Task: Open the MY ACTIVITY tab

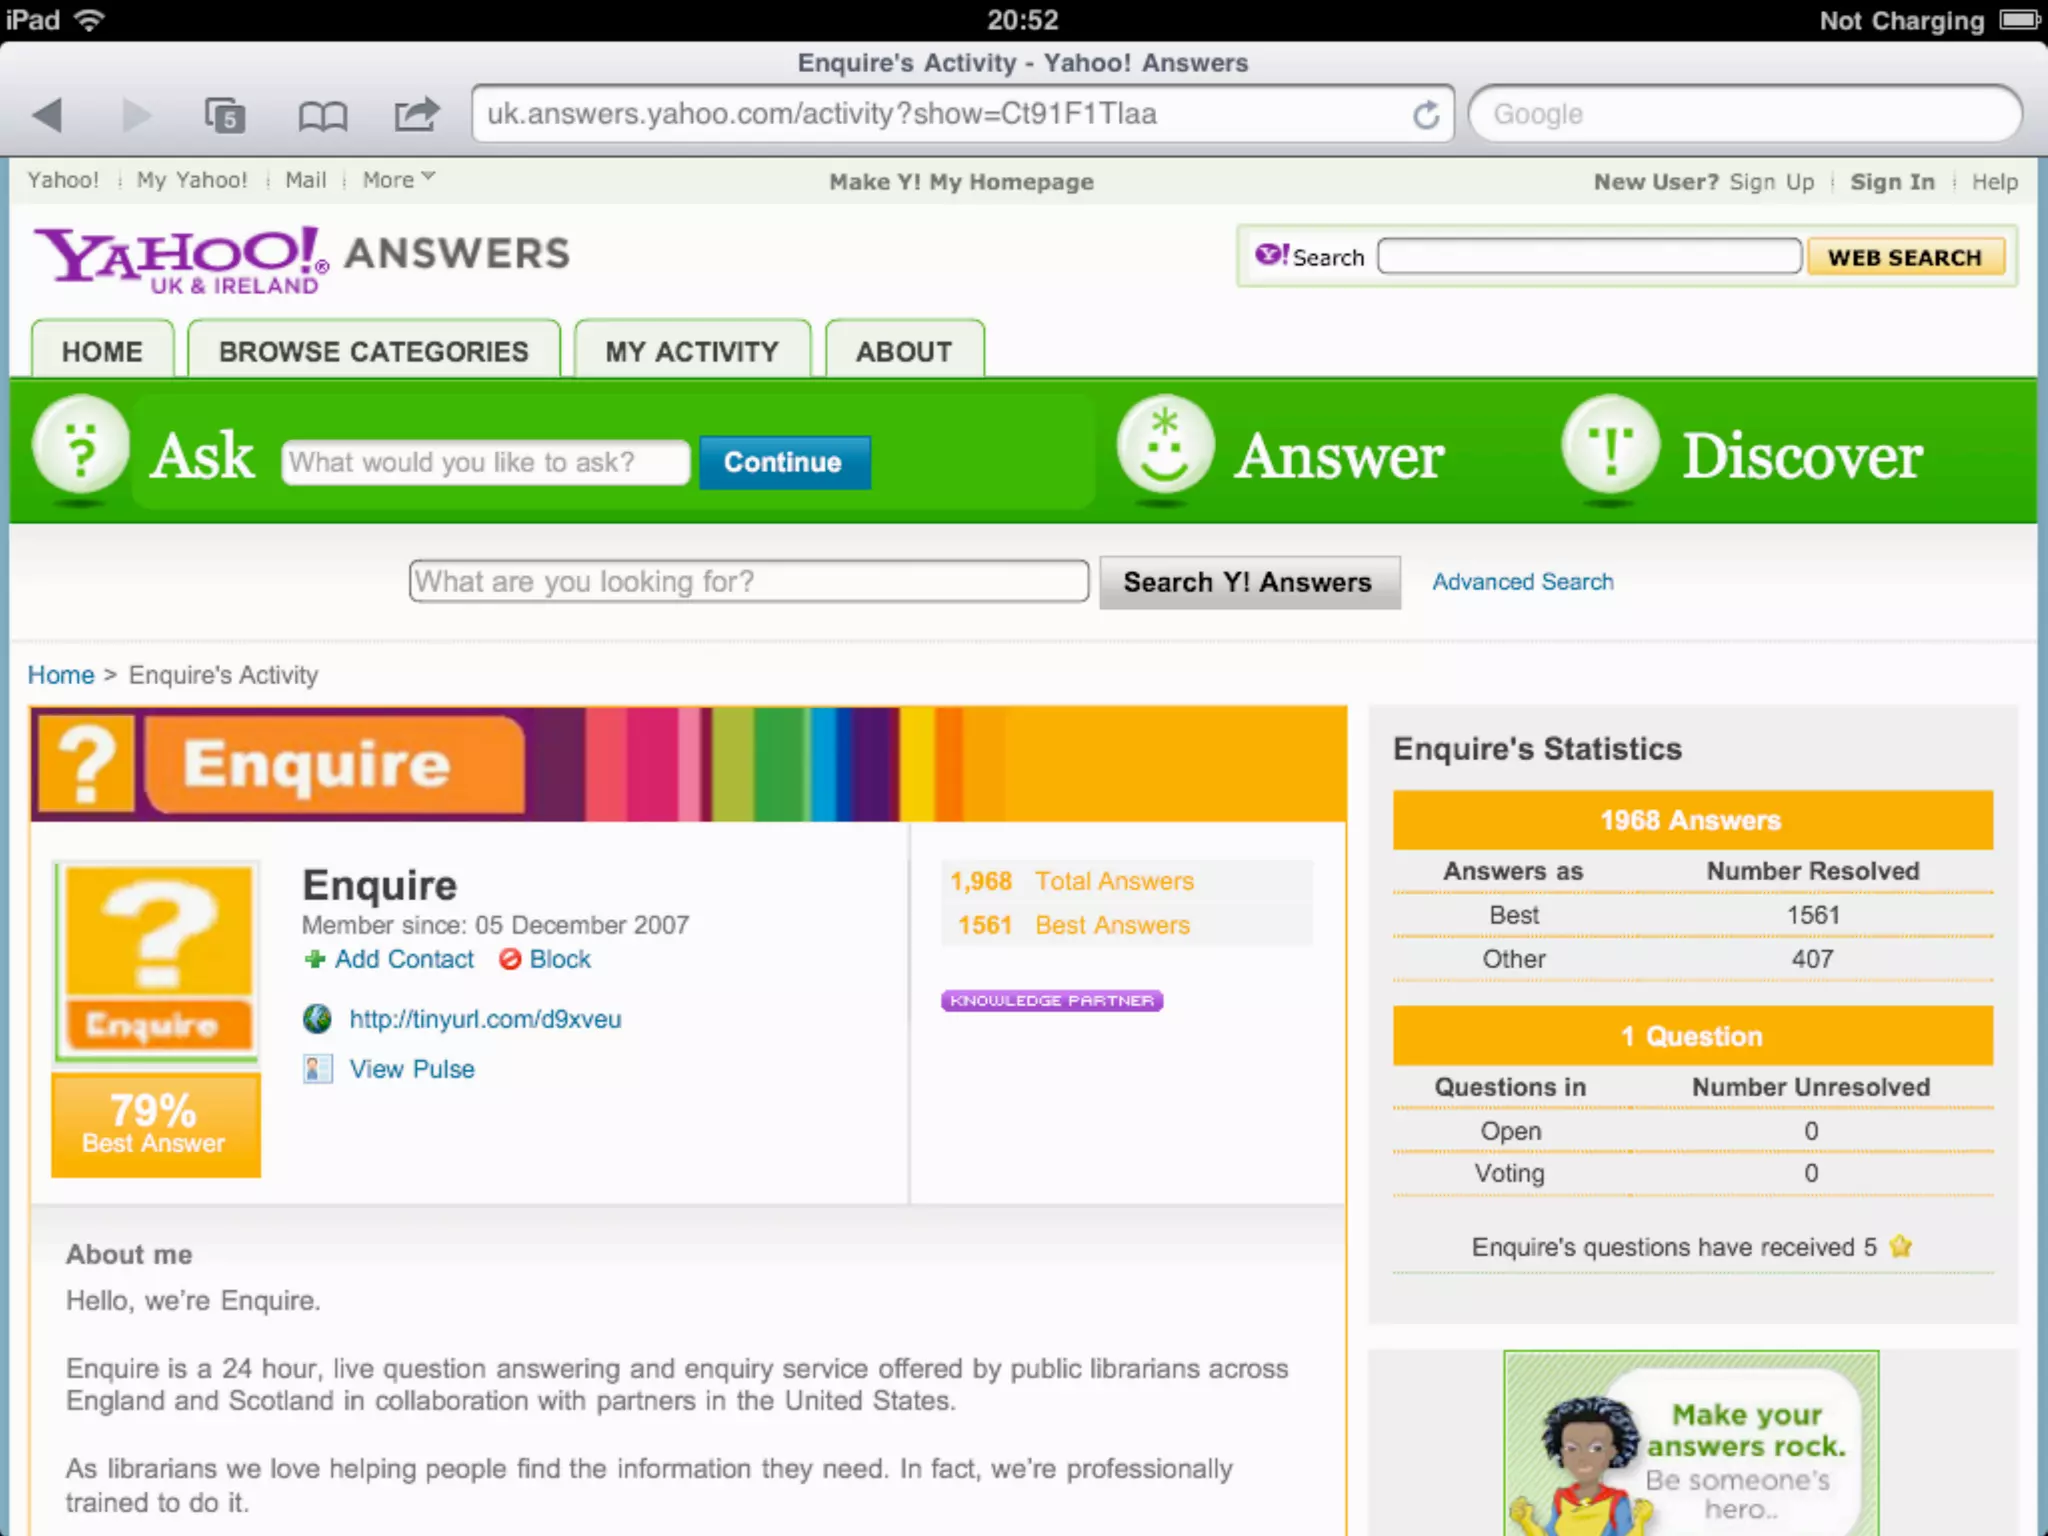Action: click(x=691, y=351)
